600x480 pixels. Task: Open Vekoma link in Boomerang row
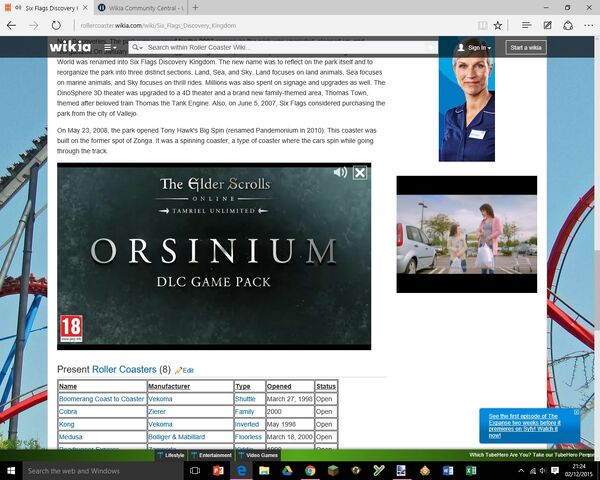160,399
